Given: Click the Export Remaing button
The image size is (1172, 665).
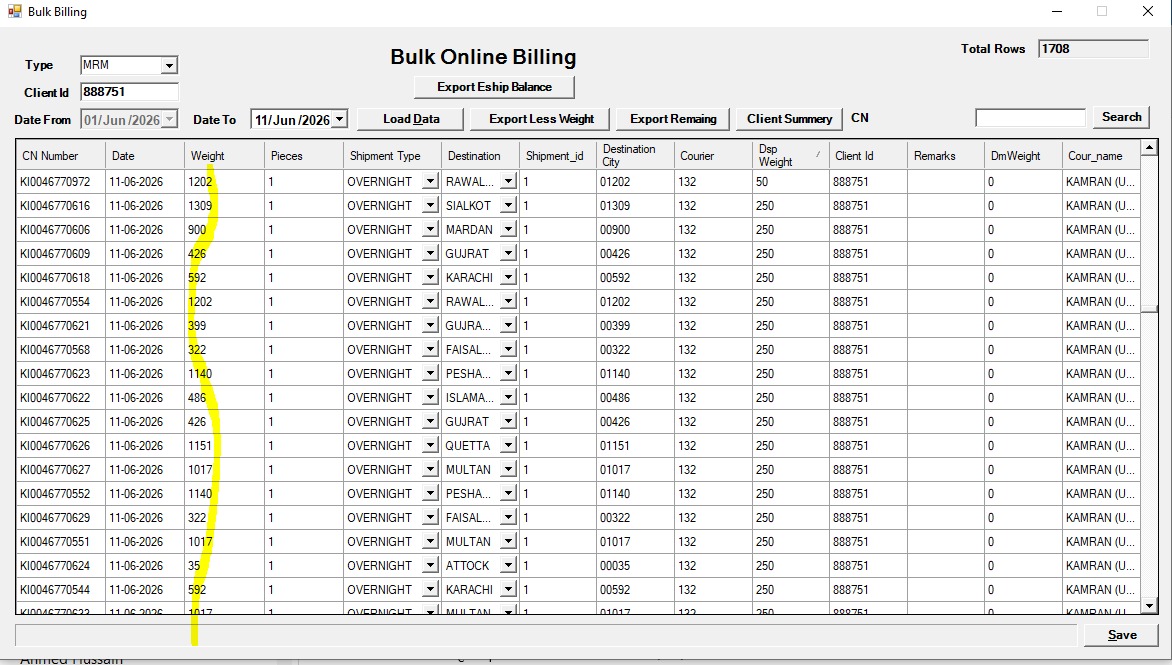Looking at the screenshot, I should [x=673, y=119].
